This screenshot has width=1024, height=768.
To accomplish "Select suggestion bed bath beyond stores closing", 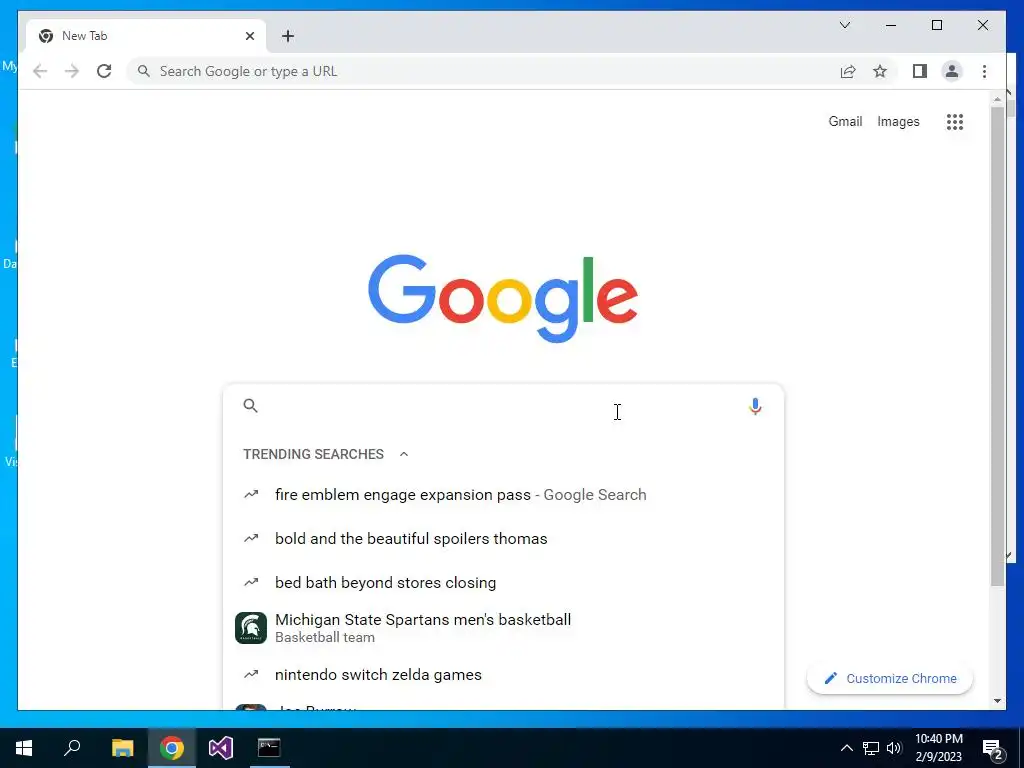I will (503, 583).
